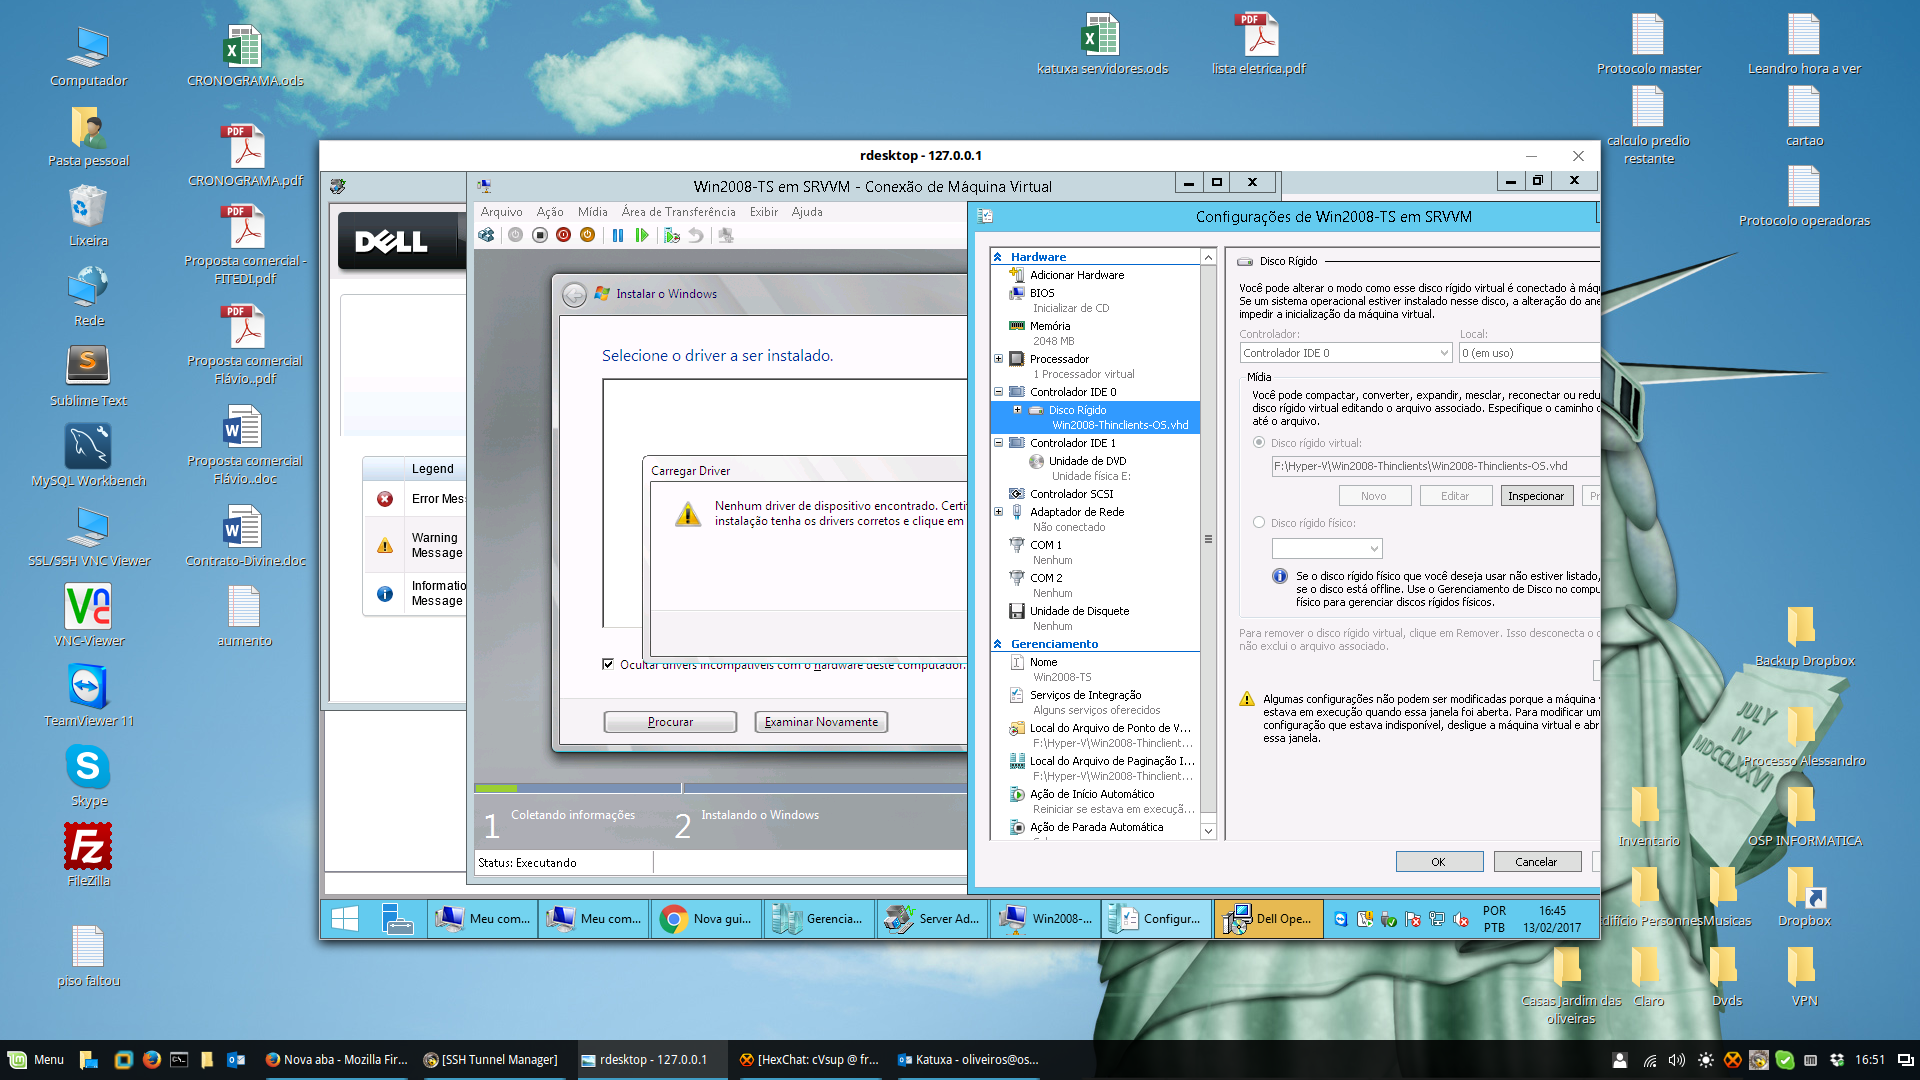
Task: Send Ctrl+Alt+Del using the VM toolbar icon
Action: click(x=486, y=235)
